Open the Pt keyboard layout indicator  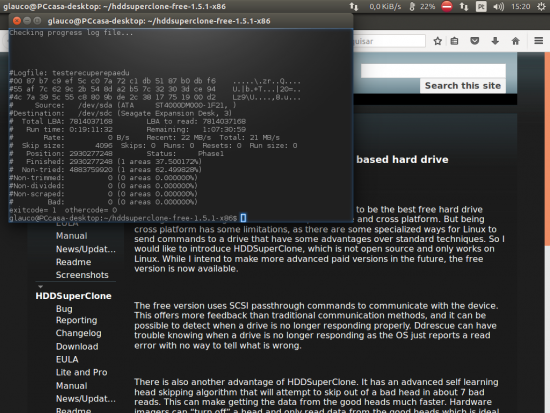point(481,7)
